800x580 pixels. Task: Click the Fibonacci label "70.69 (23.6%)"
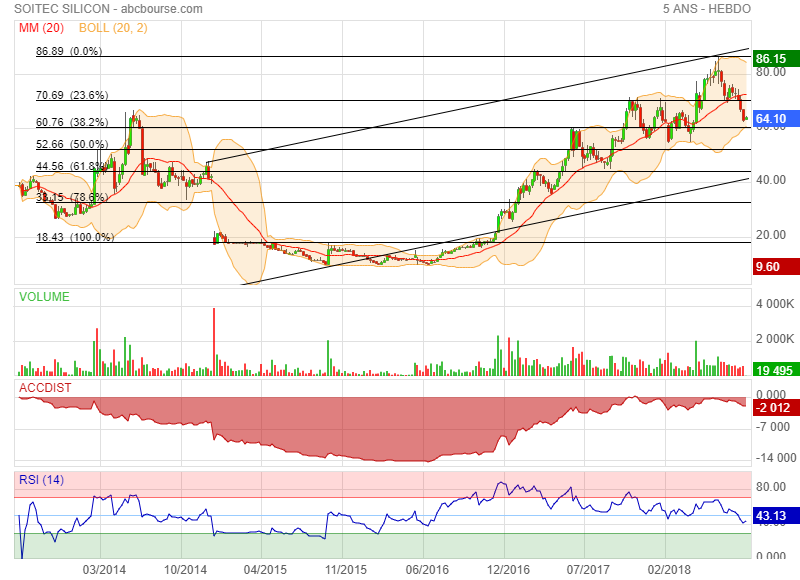pos(72,95)
